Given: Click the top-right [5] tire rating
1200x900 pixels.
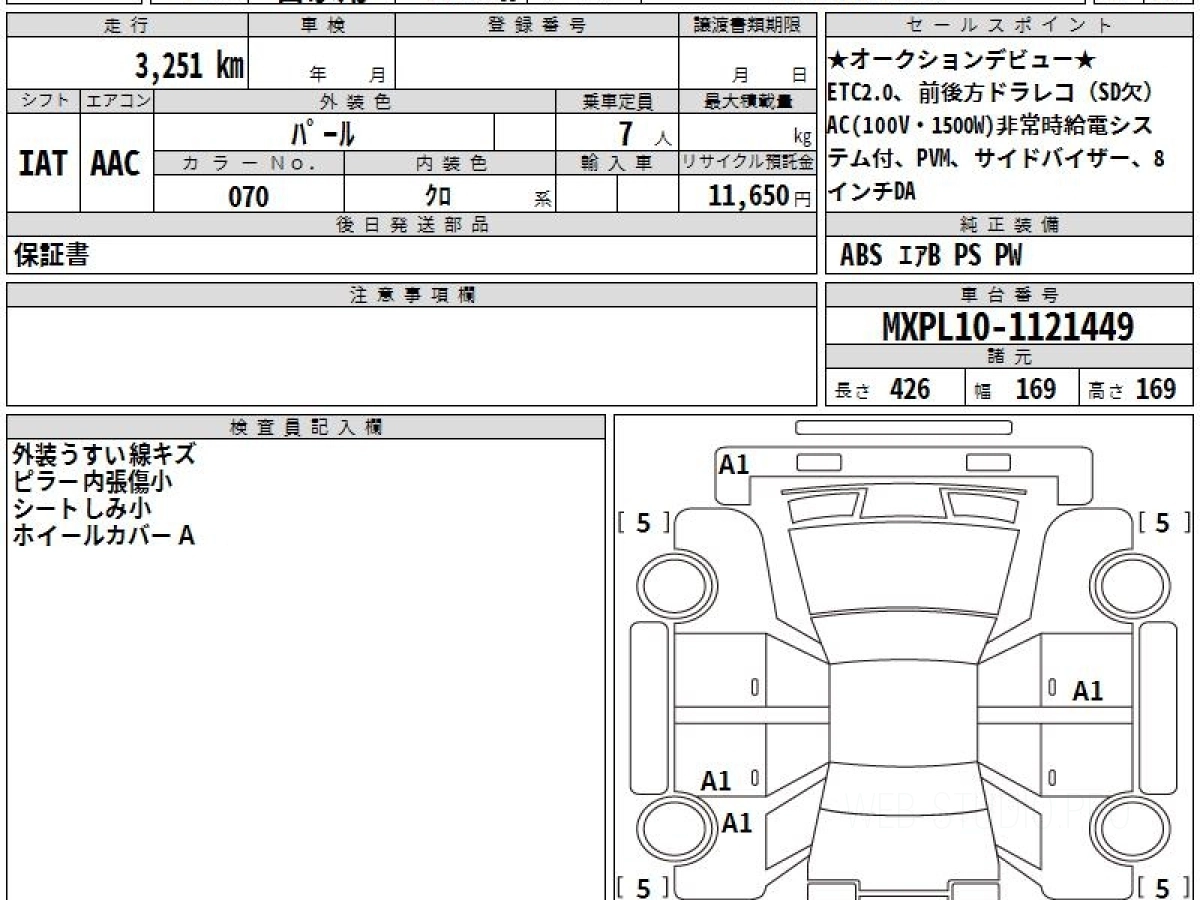Looking at the screenshot, I should pos(1160,523).
